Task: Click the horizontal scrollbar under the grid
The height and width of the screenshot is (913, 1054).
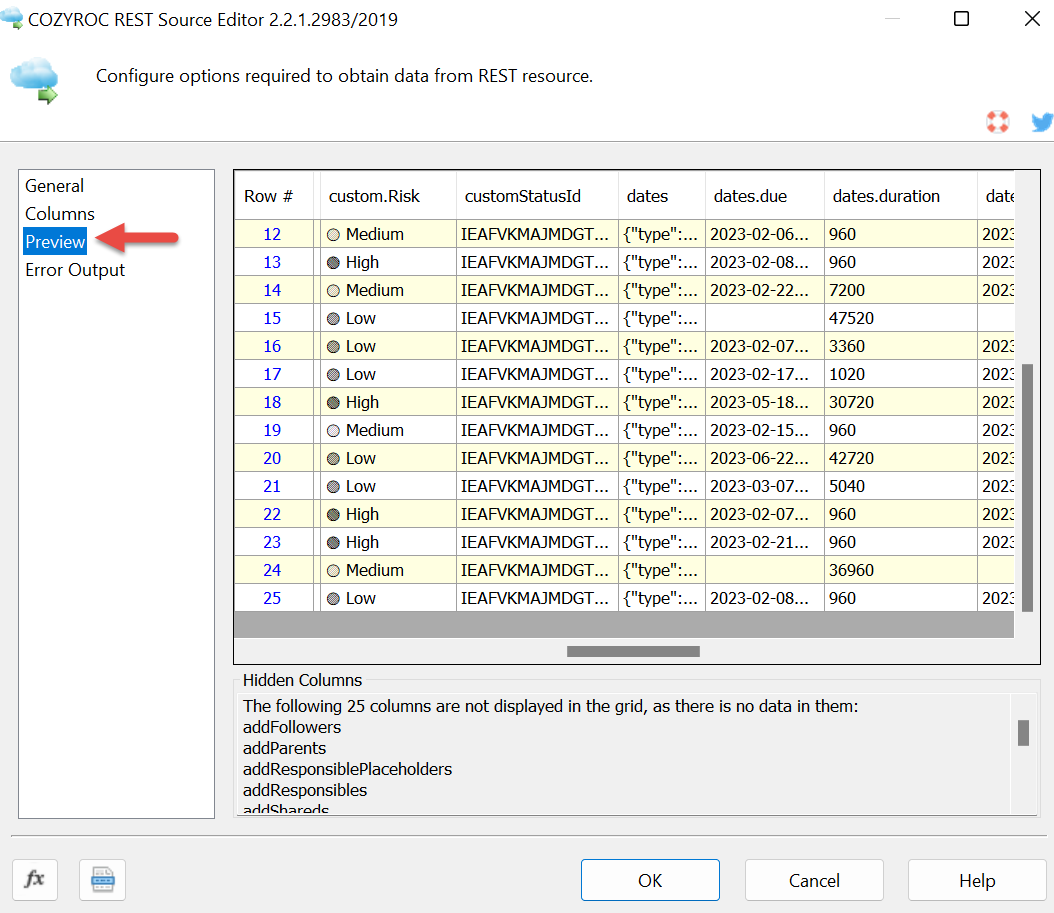Action: click(x=632, y=651)
